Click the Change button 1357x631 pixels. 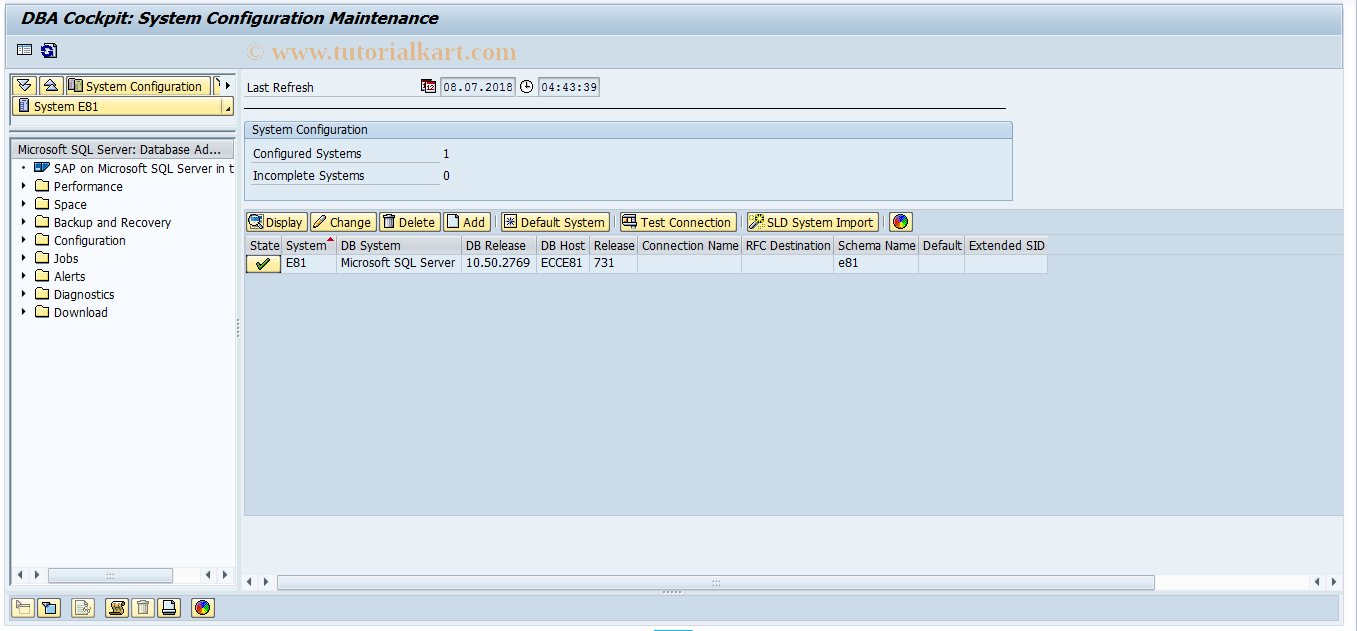342,222
